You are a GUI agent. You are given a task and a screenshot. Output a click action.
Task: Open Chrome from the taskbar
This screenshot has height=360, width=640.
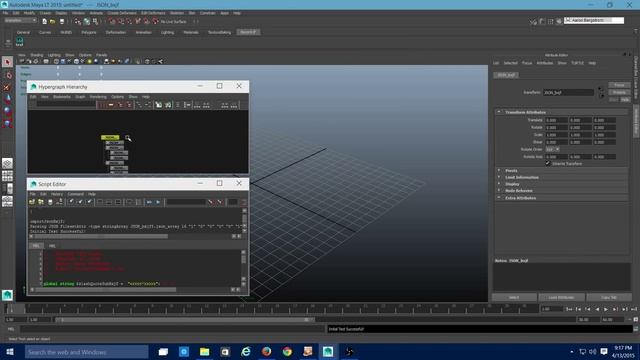[287, 351]
